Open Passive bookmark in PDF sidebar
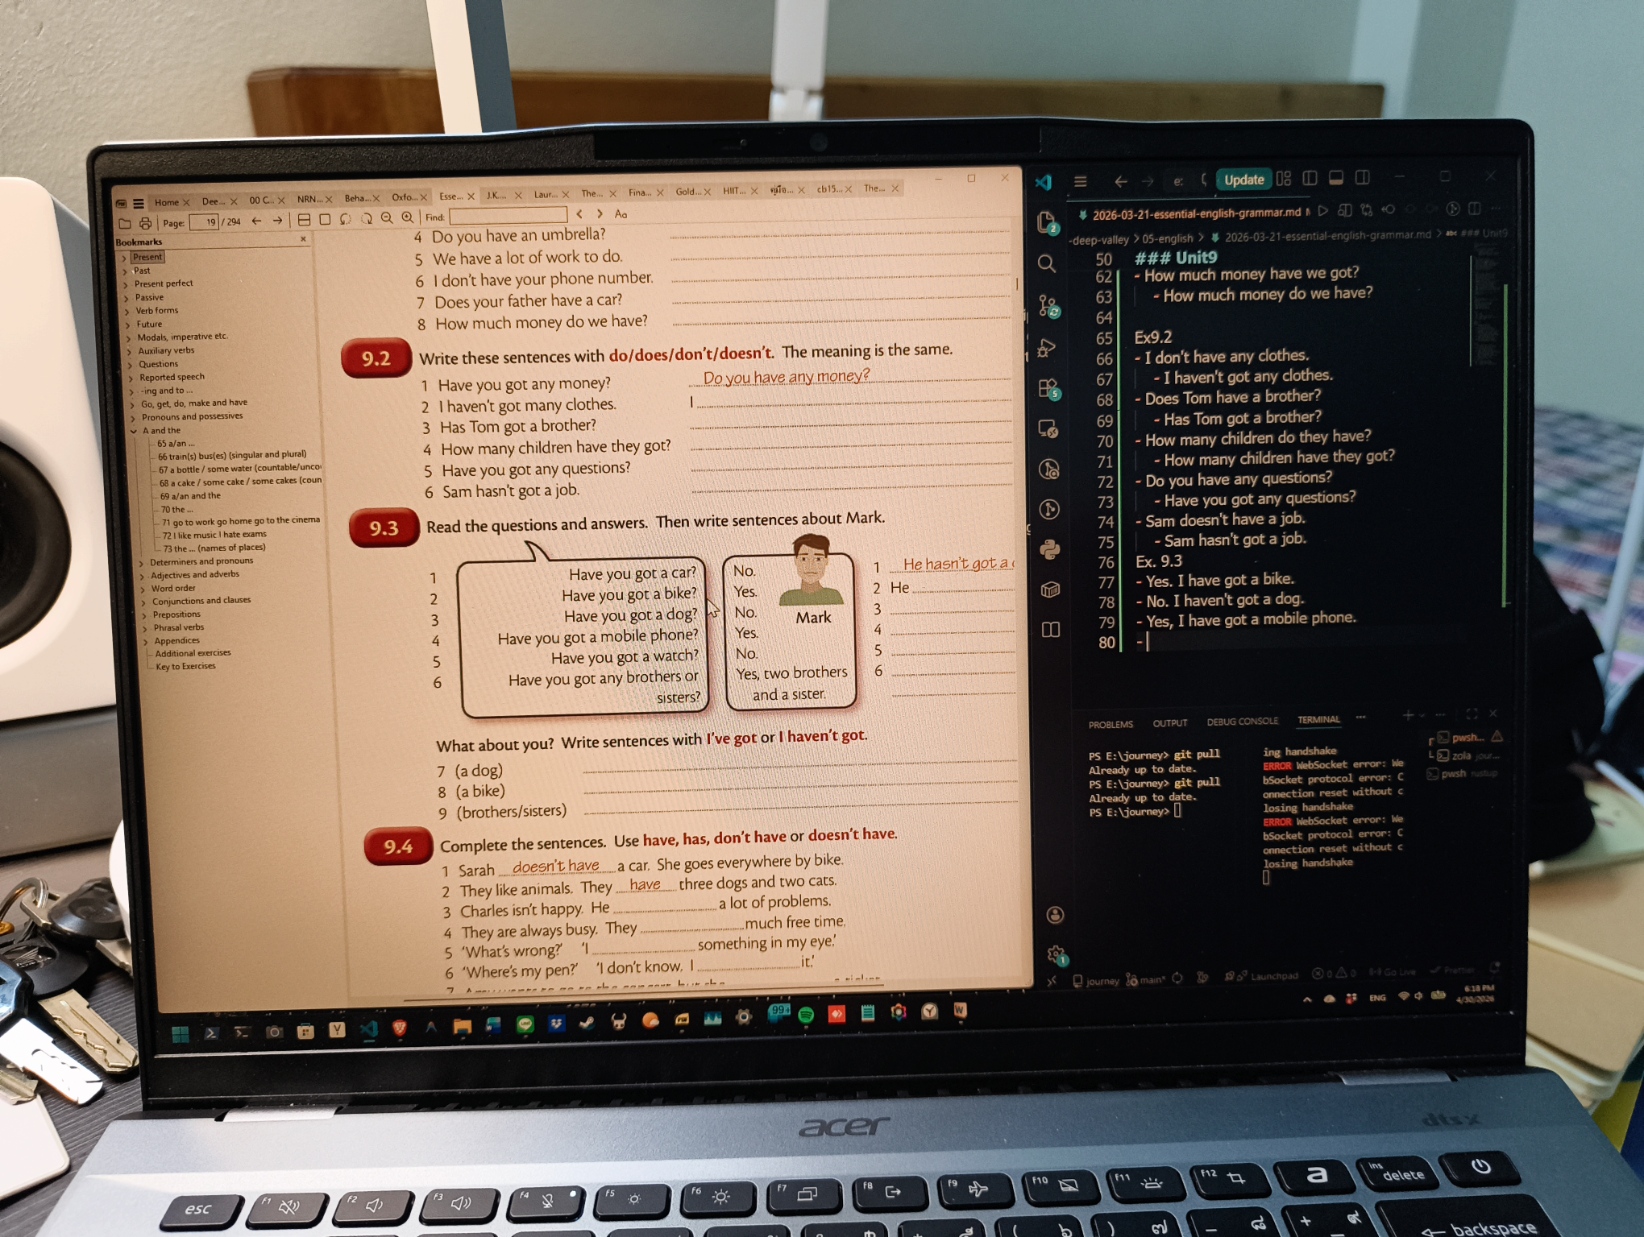Screen dimensions: 1644x1237 tap(149, 297)
